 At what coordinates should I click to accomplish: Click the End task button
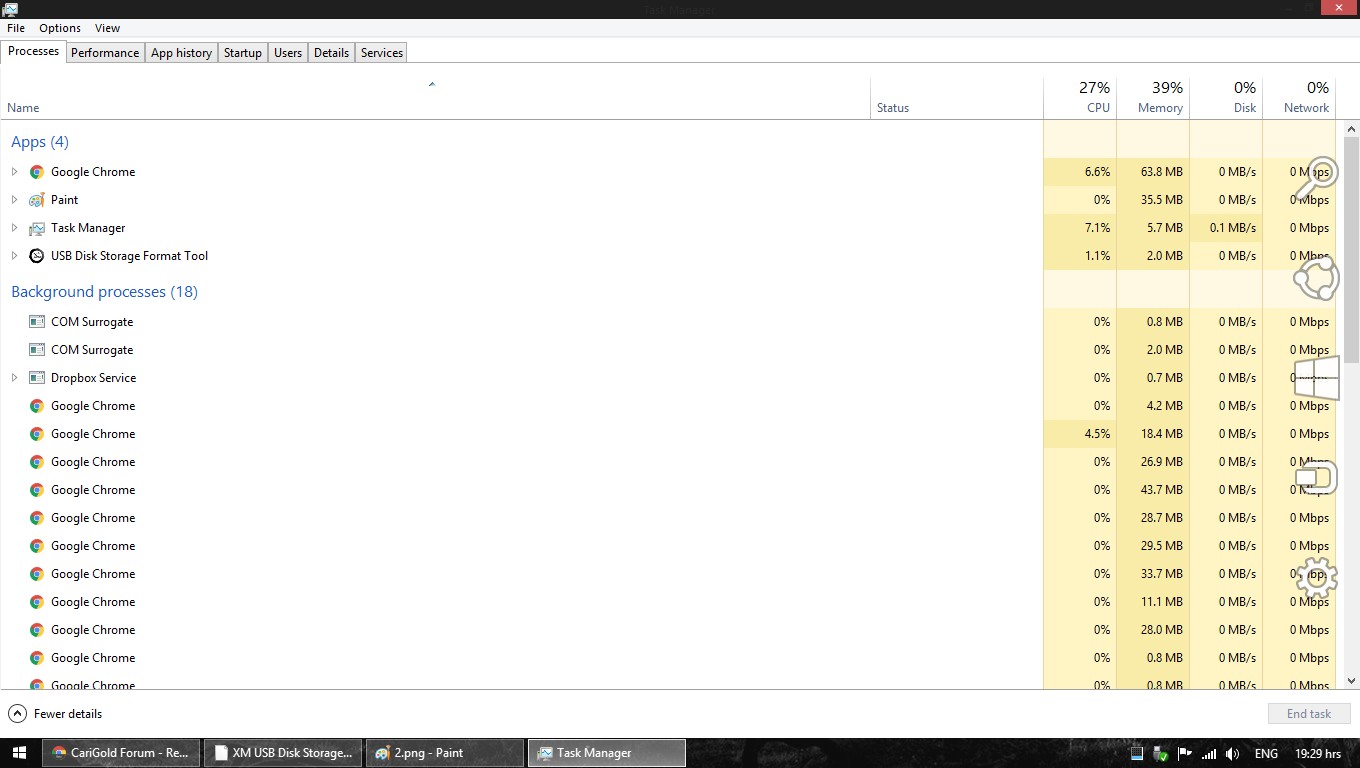pos(1309,714)
